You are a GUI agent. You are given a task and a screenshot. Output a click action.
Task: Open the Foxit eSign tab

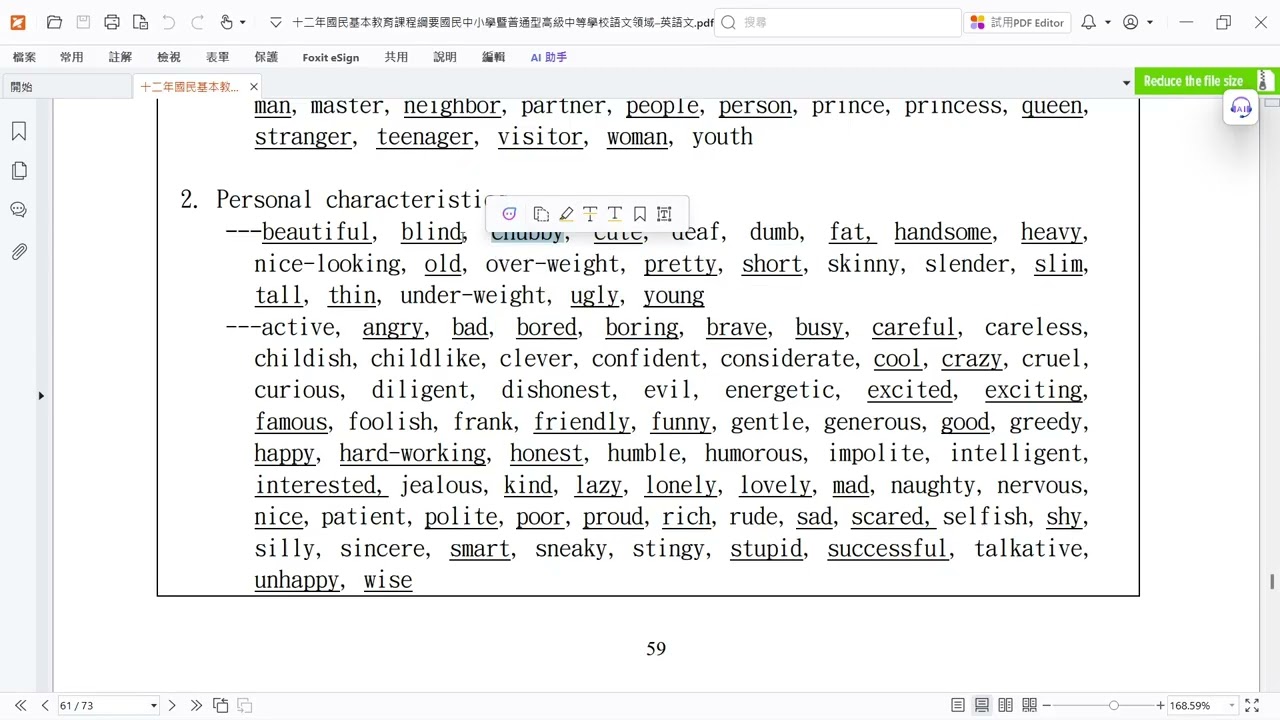330,57
